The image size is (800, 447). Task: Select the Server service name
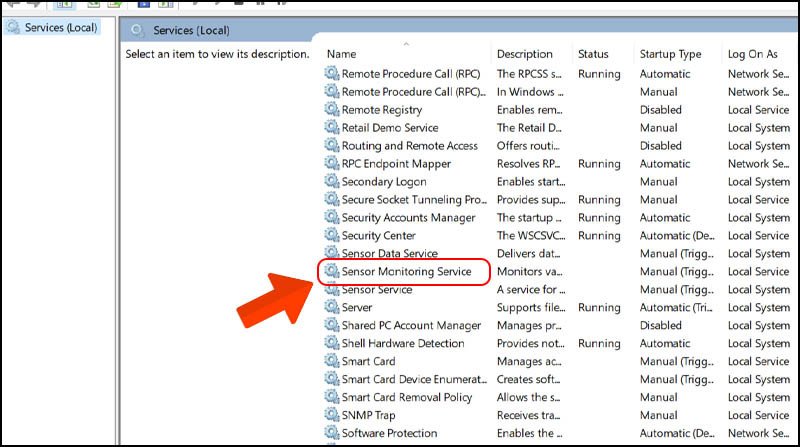pos(357,307)
